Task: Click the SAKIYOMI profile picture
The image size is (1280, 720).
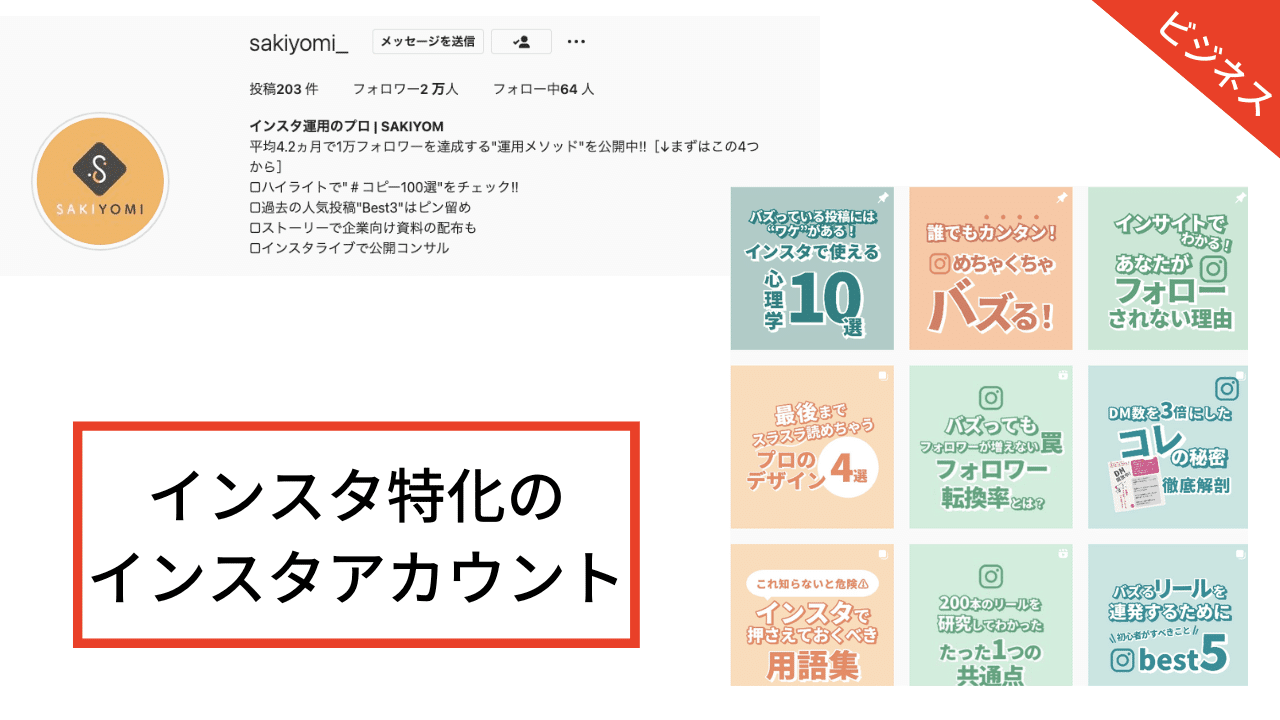Action: coord(100,181)
